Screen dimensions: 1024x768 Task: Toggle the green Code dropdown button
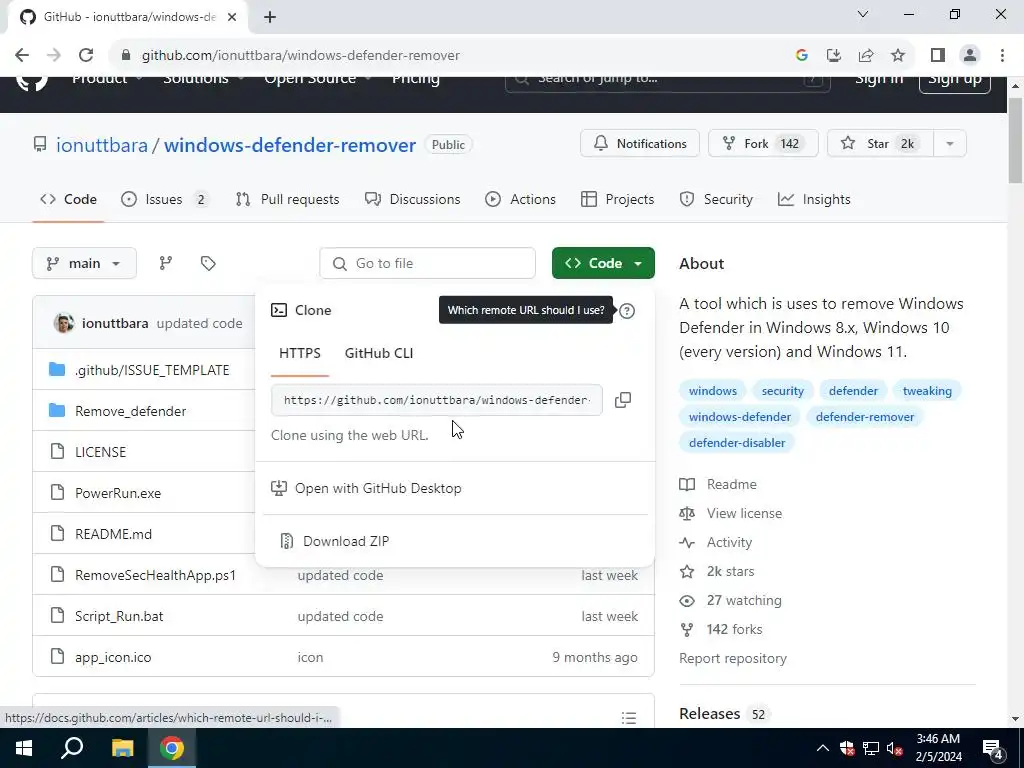(x=603, y=263)
